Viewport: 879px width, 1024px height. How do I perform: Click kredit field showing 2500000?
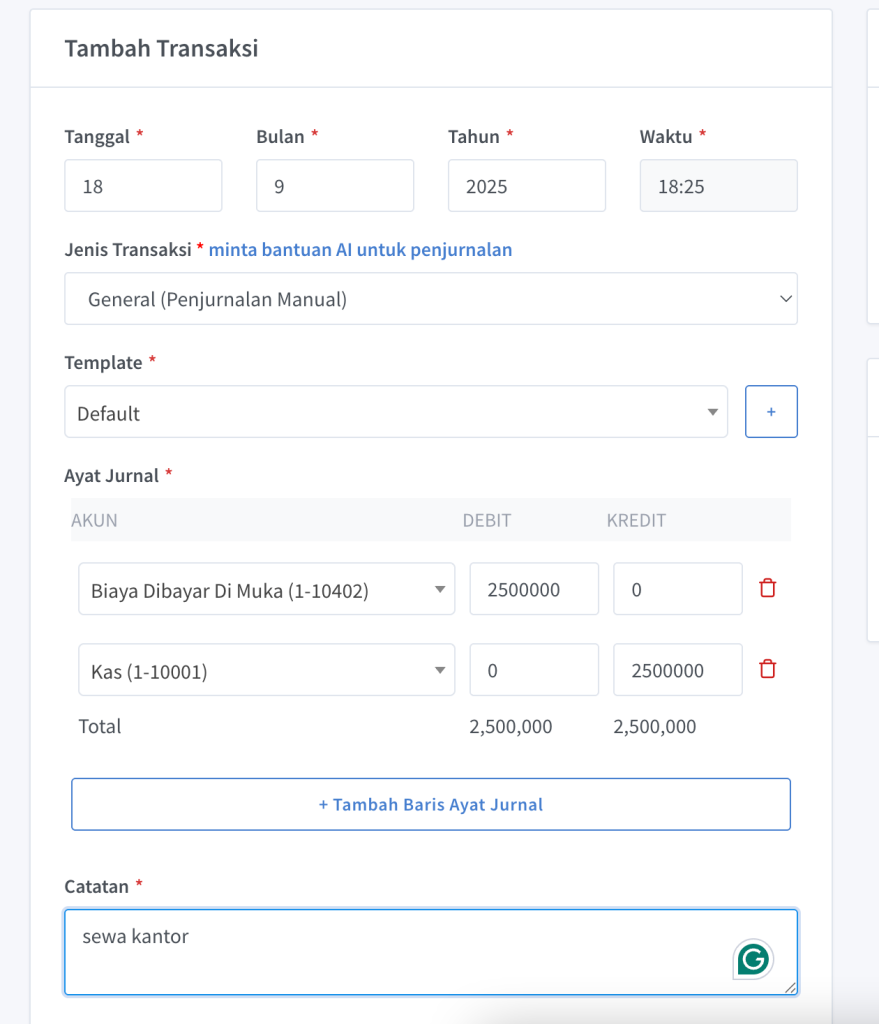tap(677, 670)
